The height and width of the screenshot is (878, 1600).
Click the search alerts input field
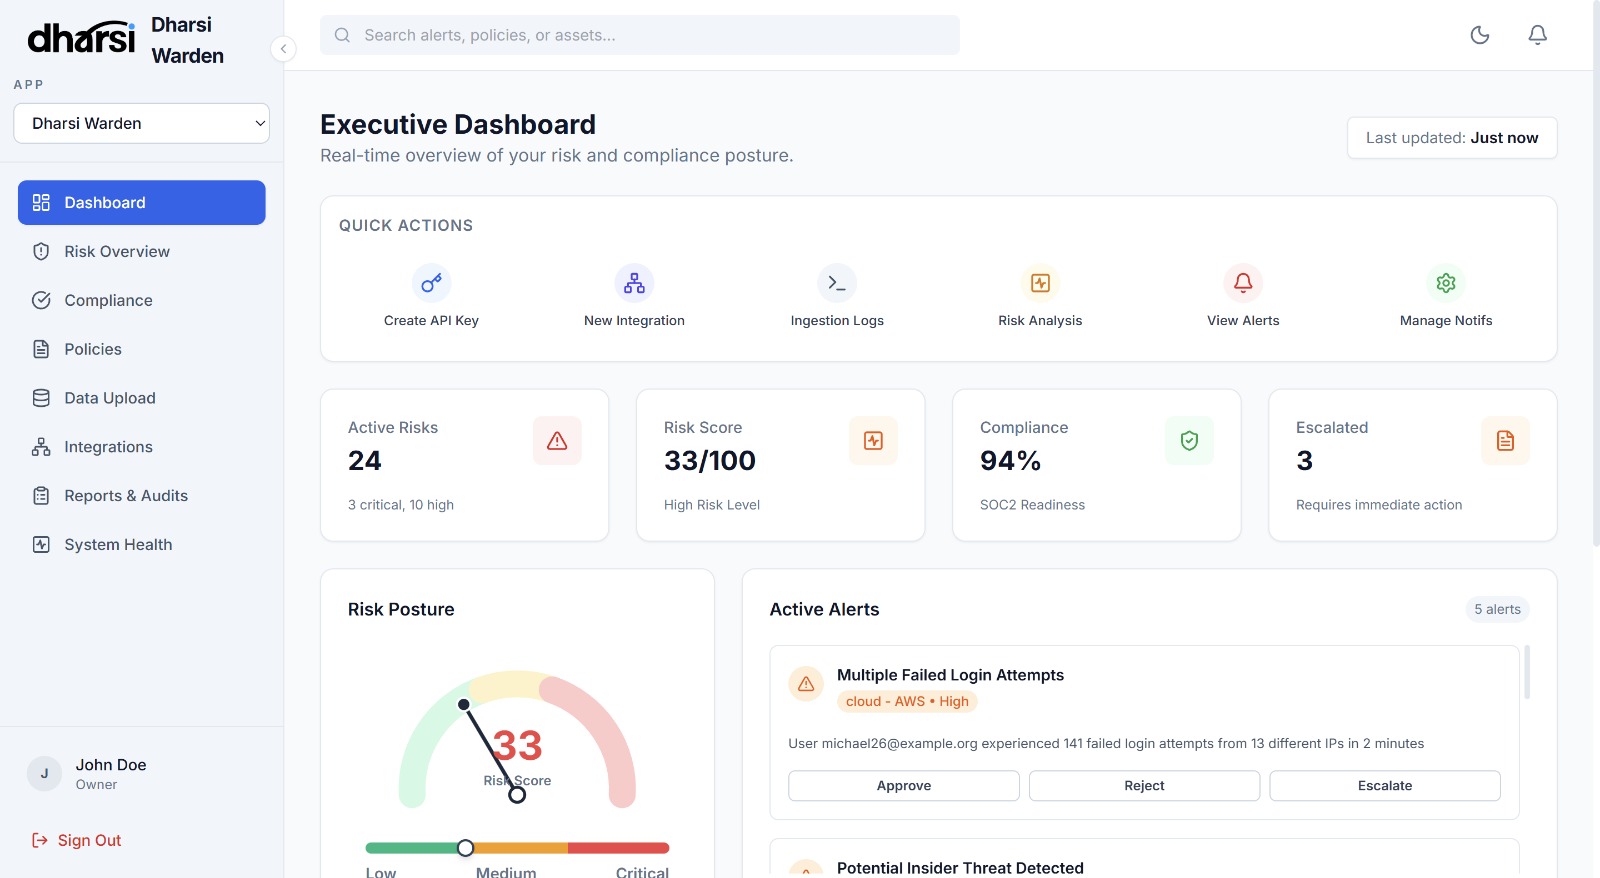[x=640, y=35]
